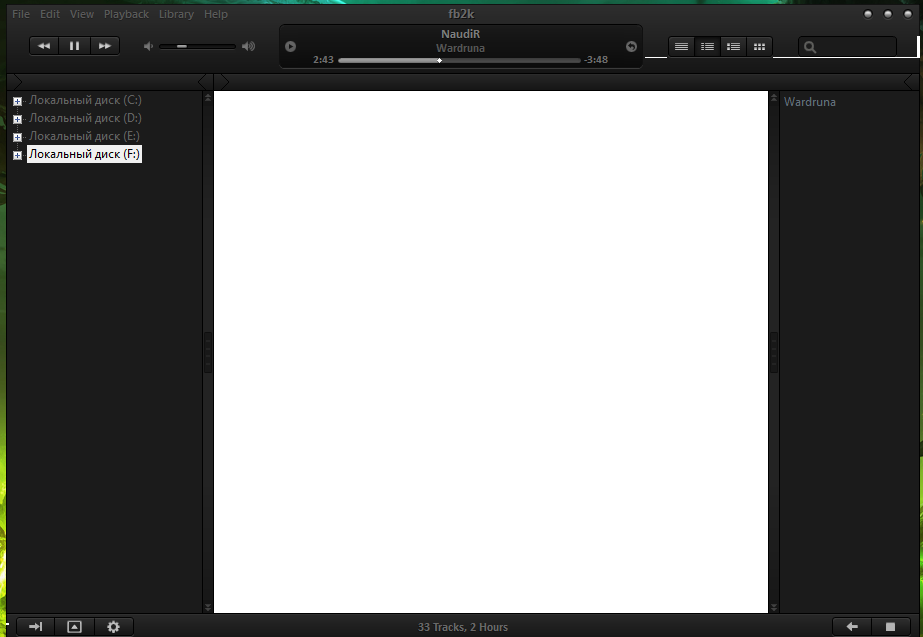Expand Локальный диск (F:) tree node
This screenshot has width=923, height=637.
[x=17, y=155]
